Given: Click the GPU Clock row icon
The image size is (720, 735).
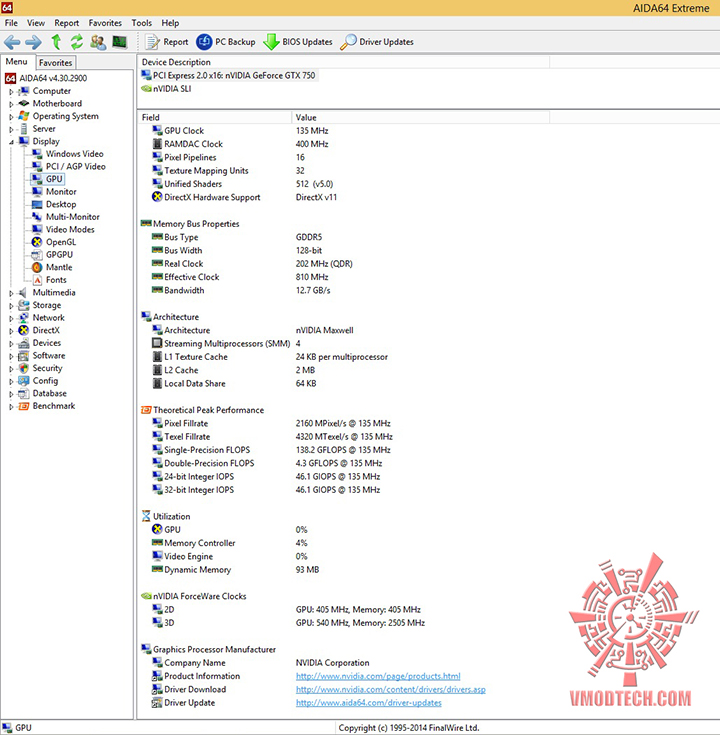Looking at the screenshot, I should (x=158, y=131).
